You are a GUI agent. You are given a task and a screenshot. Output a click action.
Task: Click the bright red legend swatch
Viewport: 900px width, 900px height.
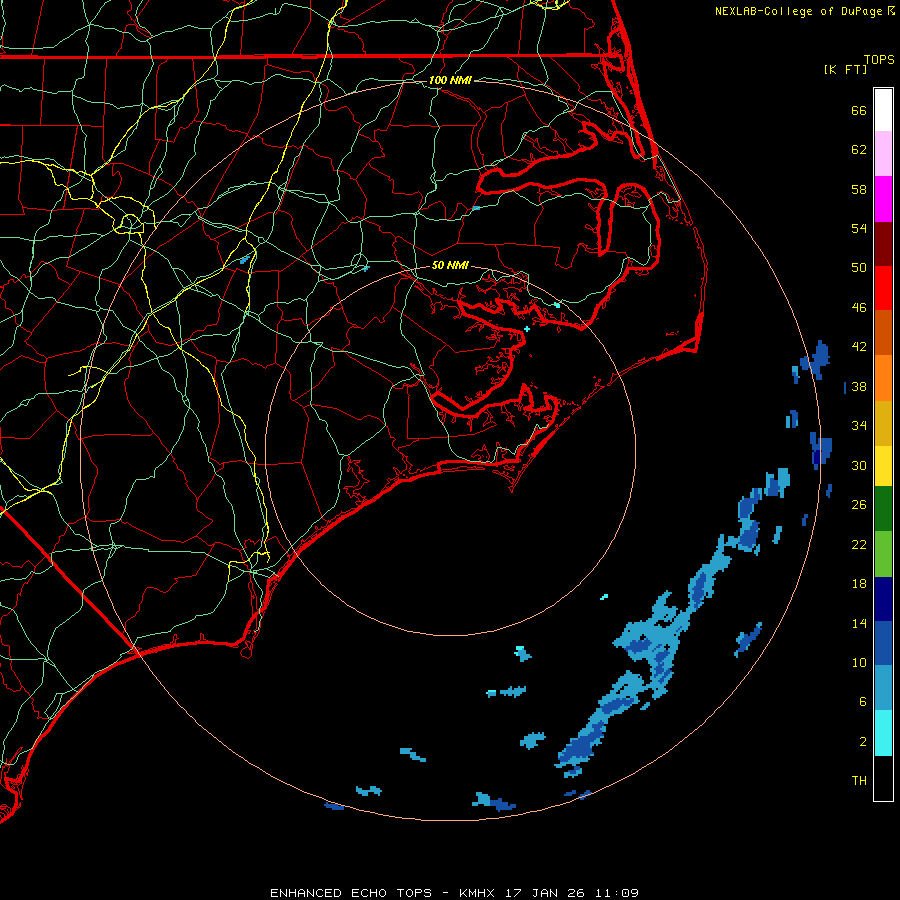(x=883, y=288)
